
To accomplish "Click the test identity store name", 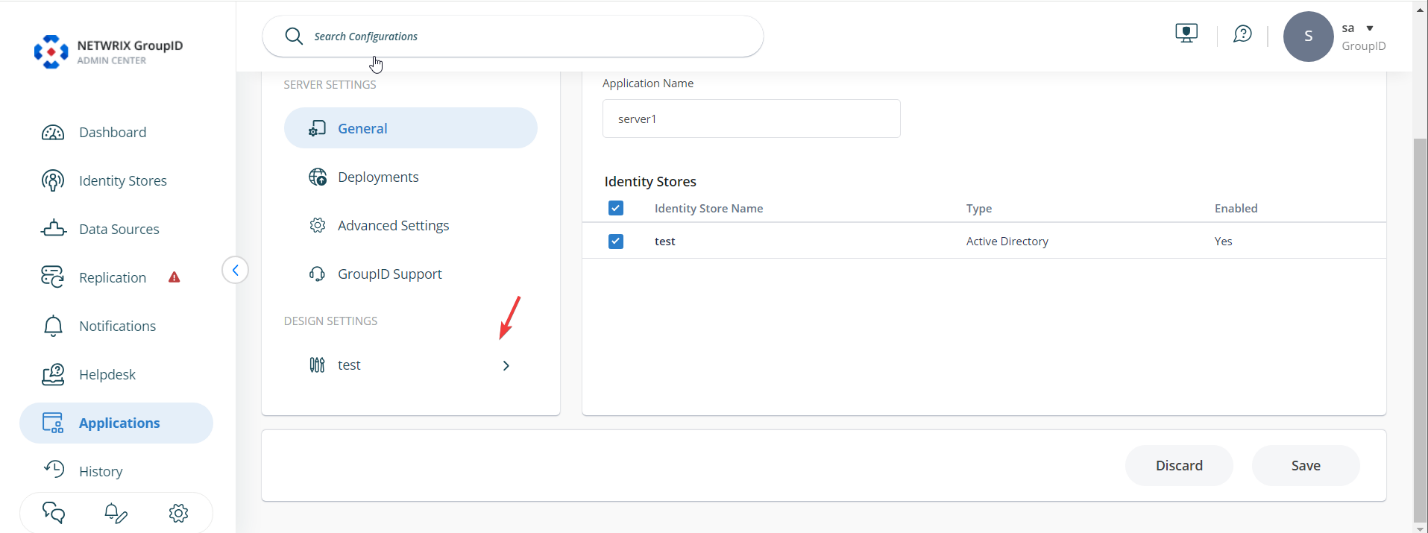I will coord(665,241).
